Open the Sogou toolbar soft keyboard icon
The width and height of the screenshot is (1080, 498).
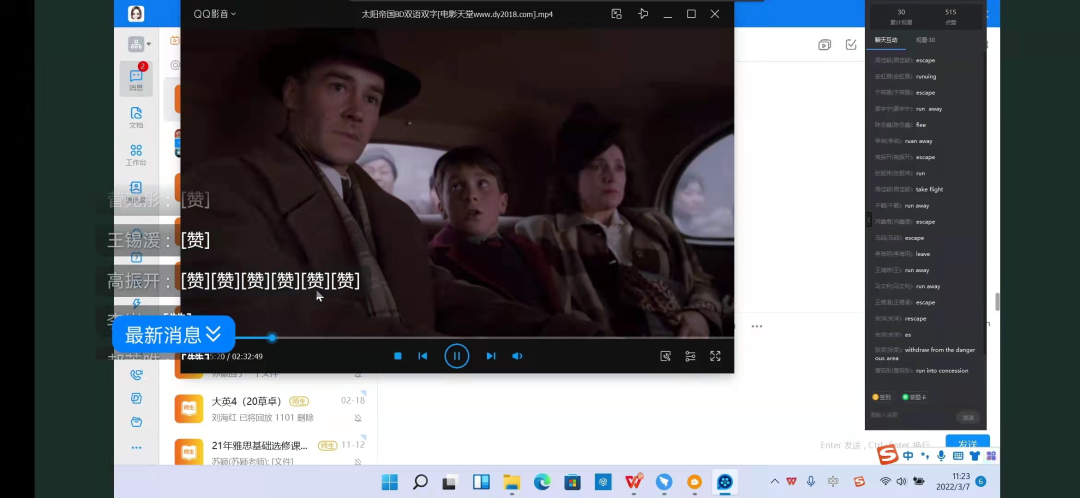click(958, 456)
